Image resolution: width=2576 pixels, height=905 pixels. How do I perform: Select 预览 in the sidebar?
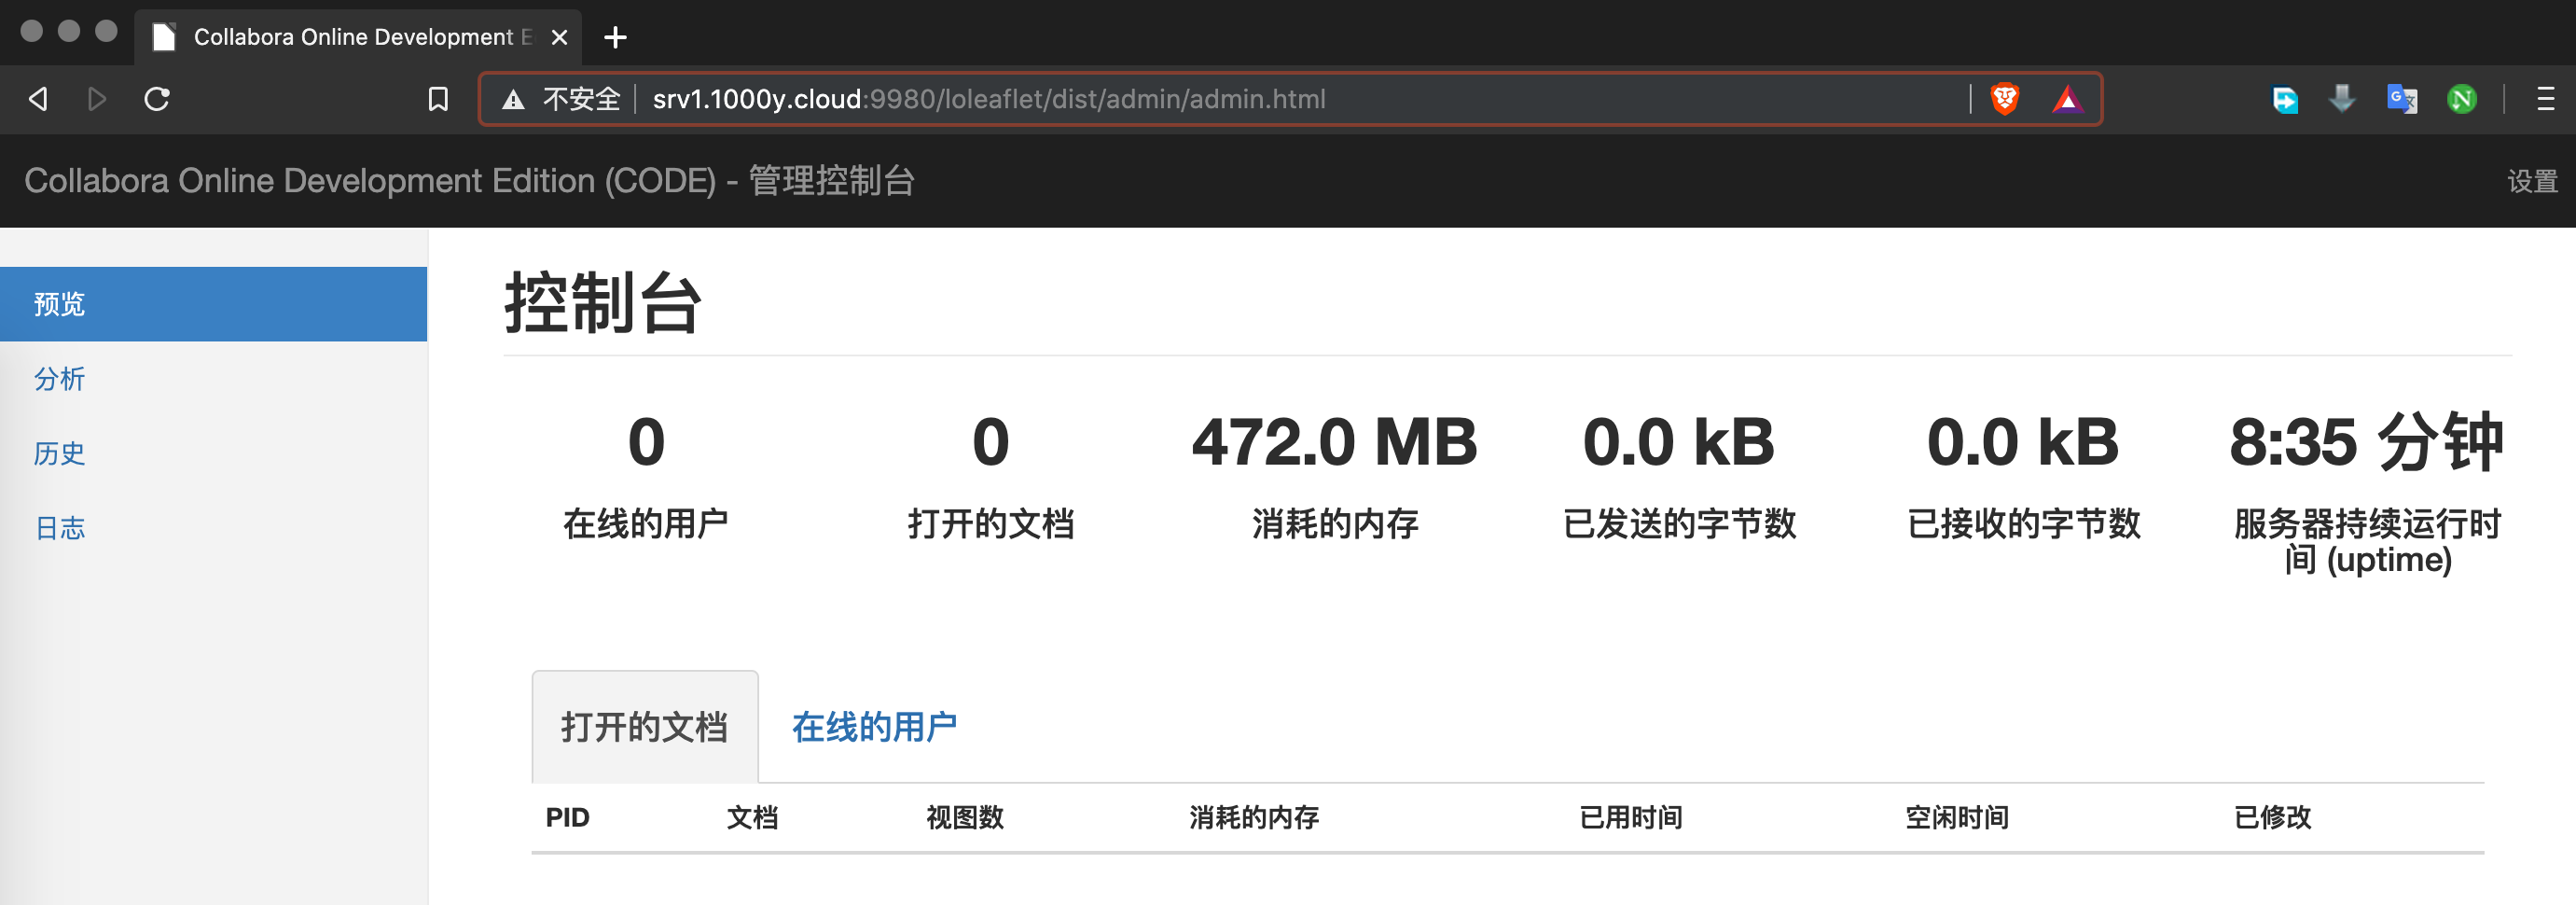pyautogui.click(x=213, y=304)
